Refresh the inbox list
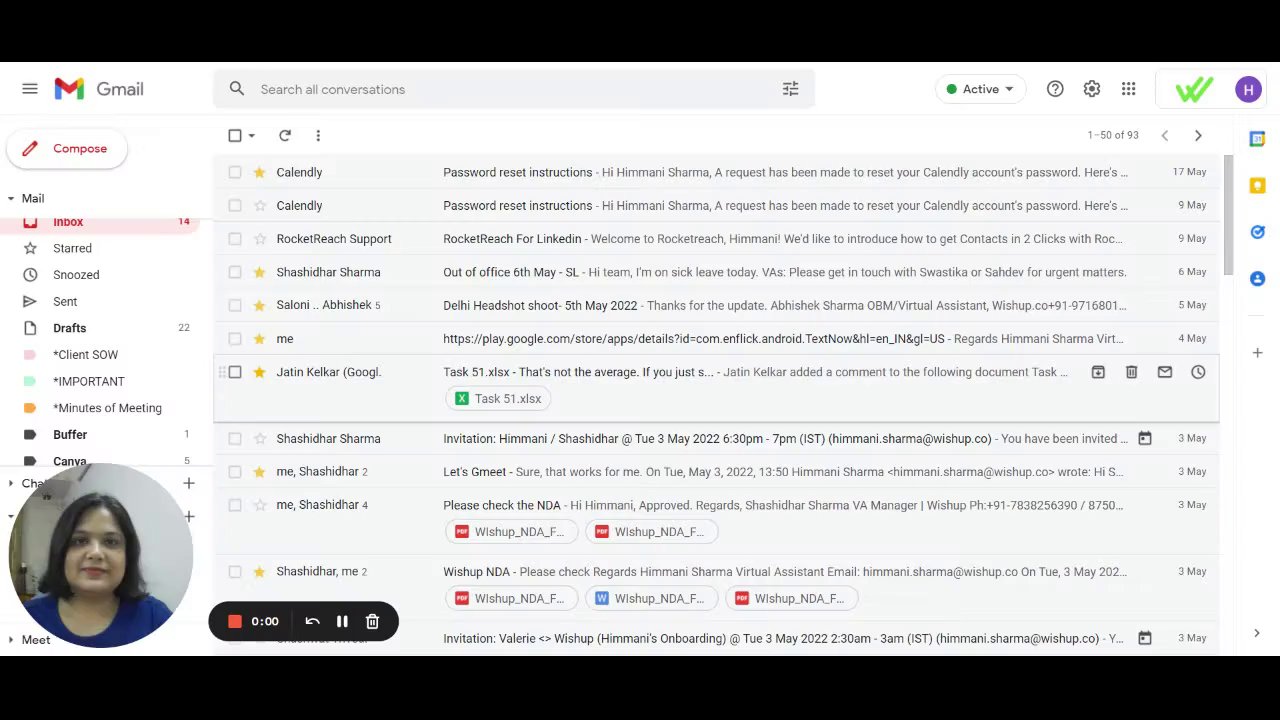The image size is (1280, 720). tap(285, 135)
